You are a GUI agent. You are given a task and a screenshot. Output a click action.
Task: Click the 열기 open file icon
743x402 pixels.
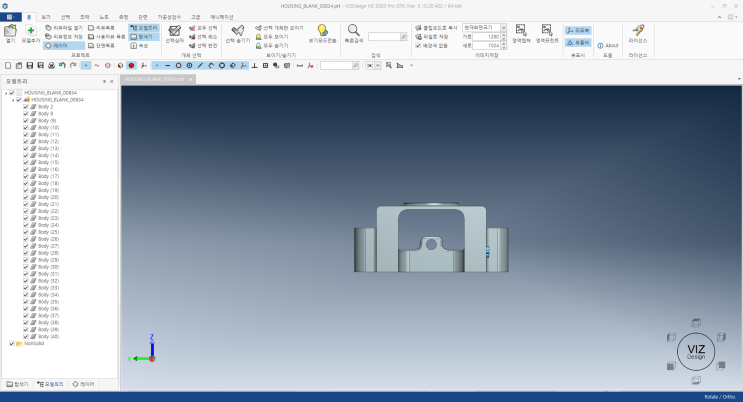10,31
